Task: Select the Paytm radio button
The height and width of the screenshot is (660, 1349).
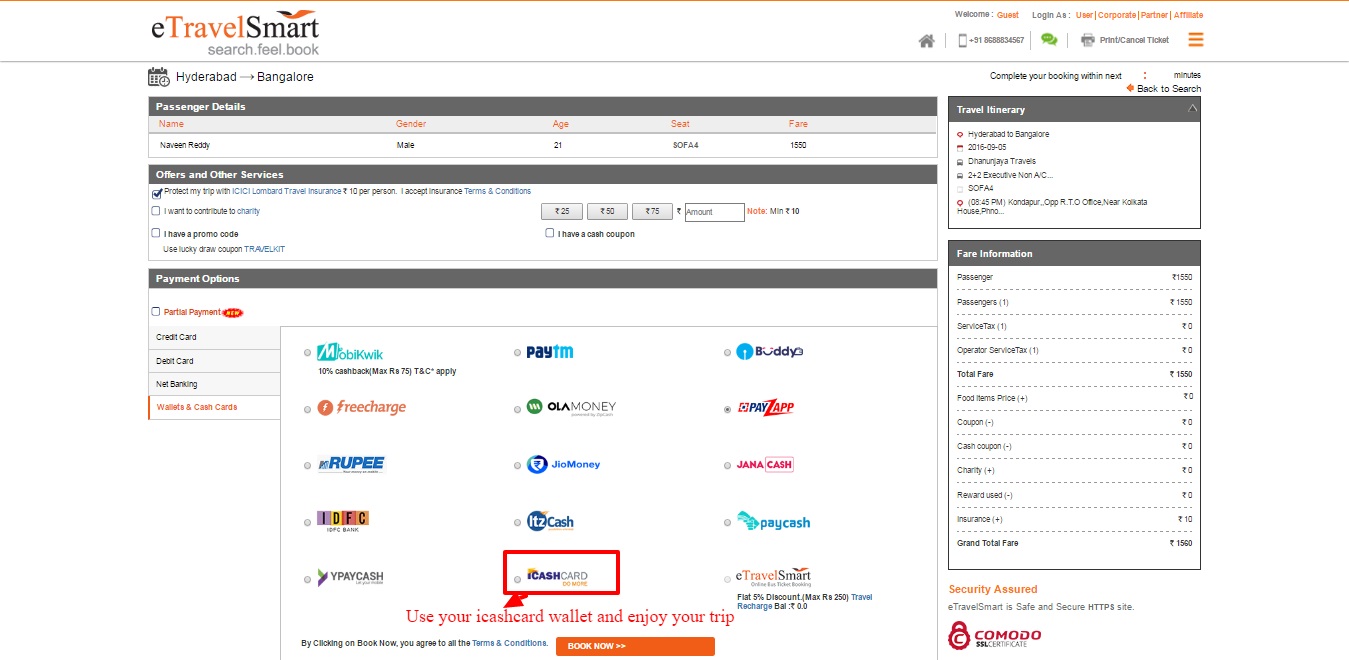Action: tap(517, 352)
